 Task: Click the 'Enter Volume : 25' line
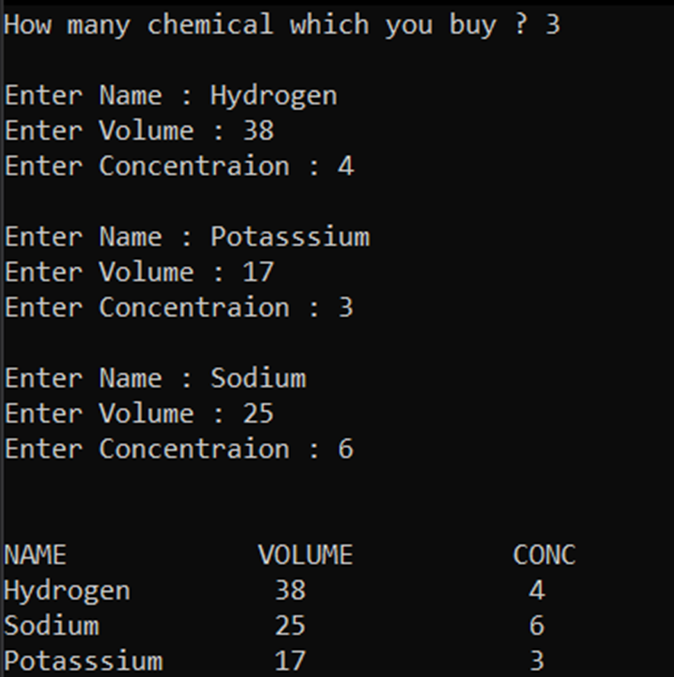point(139,414)
